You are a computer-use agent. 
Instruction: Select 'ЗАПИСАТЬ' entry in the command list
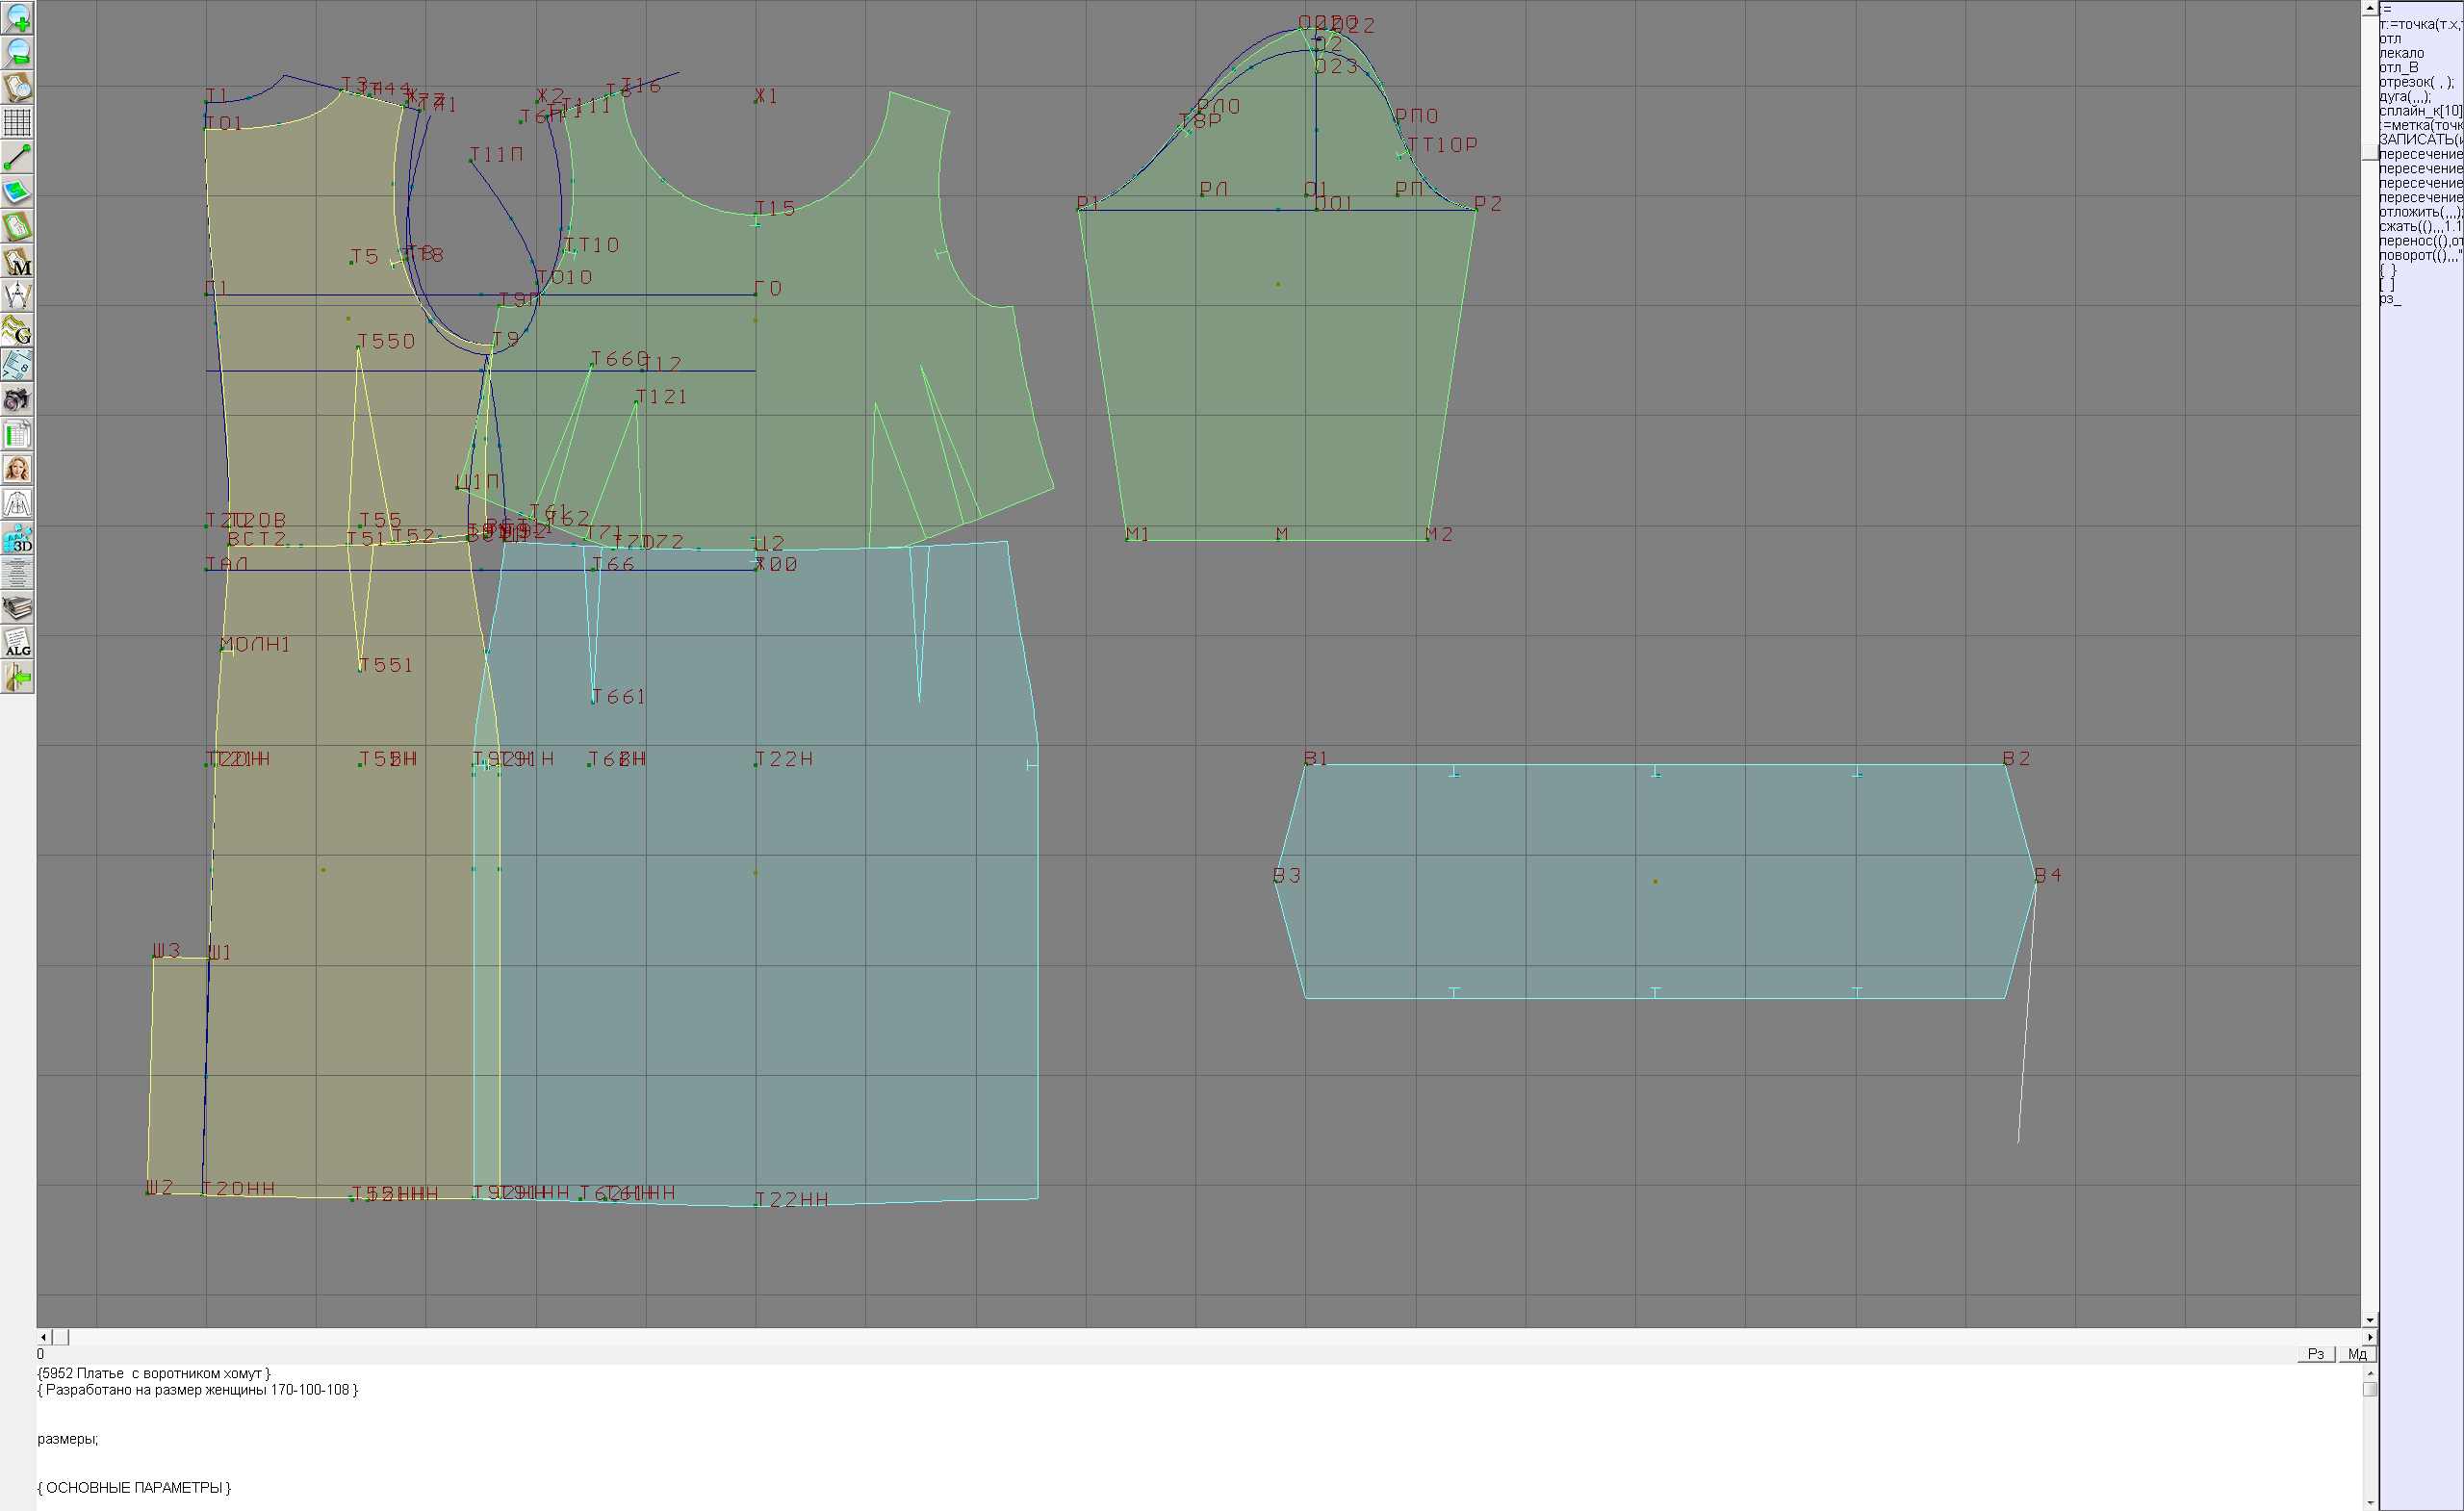click(2419, 140)
